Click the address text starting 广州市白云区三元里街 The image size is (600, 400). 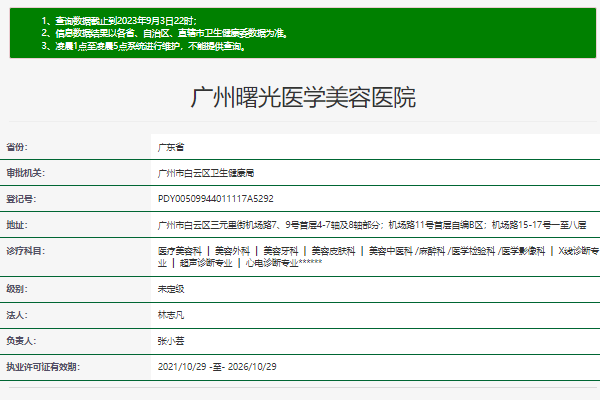(371, 224)
